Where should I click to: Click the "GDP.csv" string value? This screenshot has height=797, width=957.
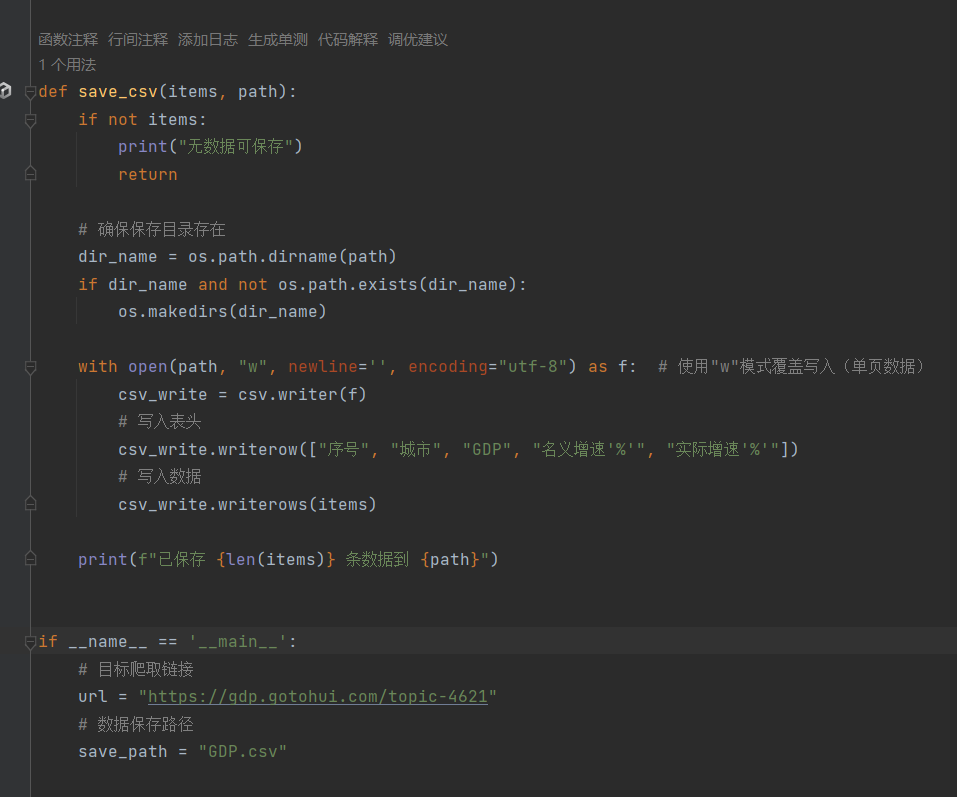[242, 752]
